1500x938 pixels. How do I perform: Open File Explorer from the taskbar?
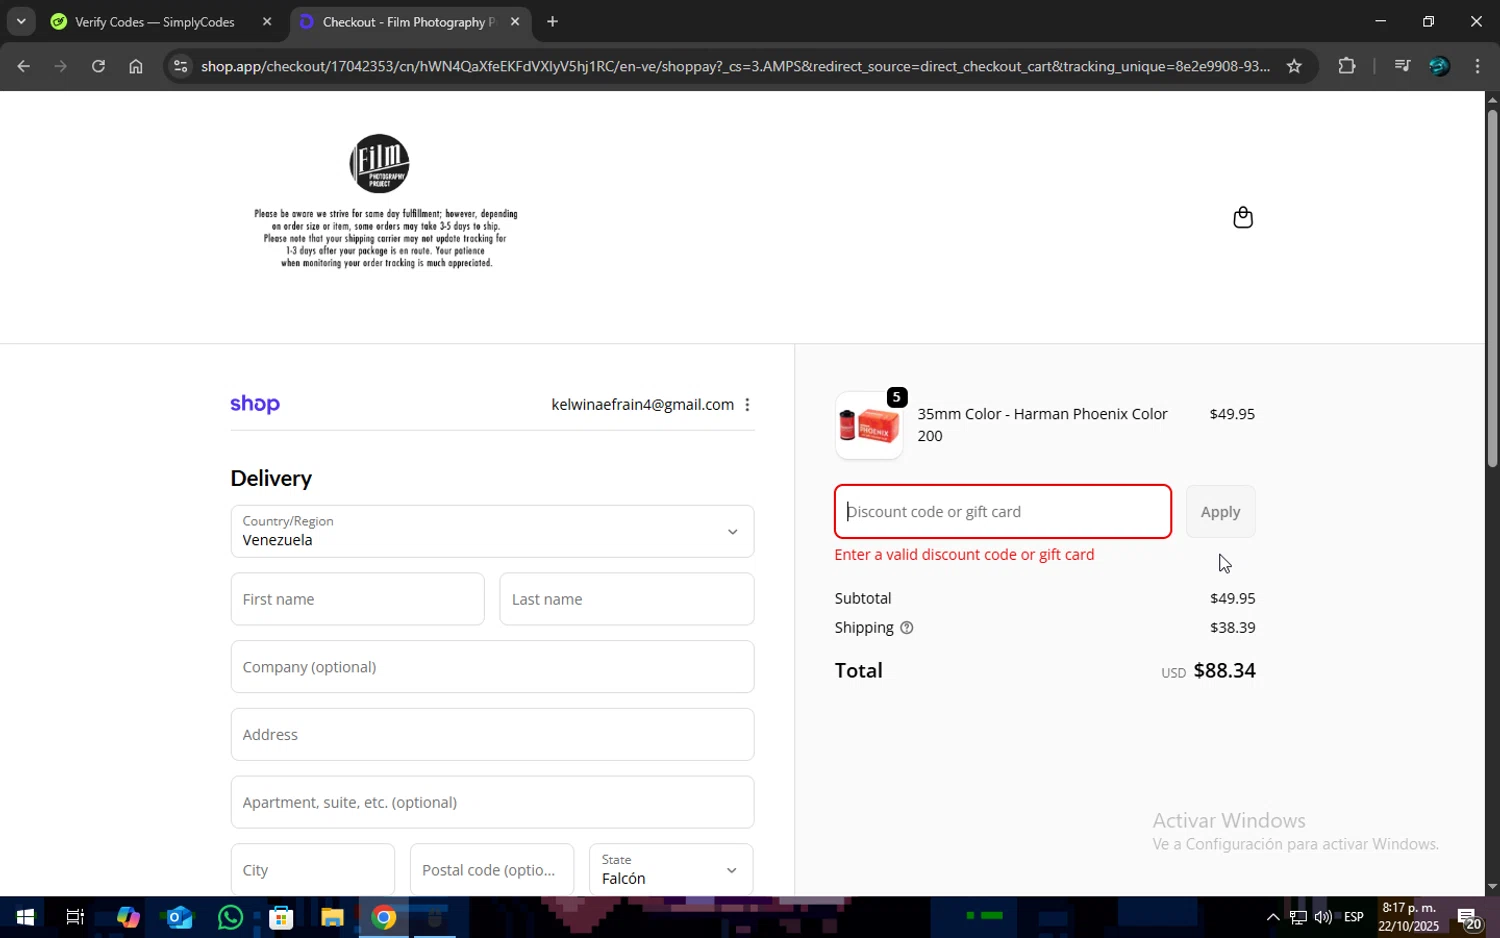click(x=332, y=917)
